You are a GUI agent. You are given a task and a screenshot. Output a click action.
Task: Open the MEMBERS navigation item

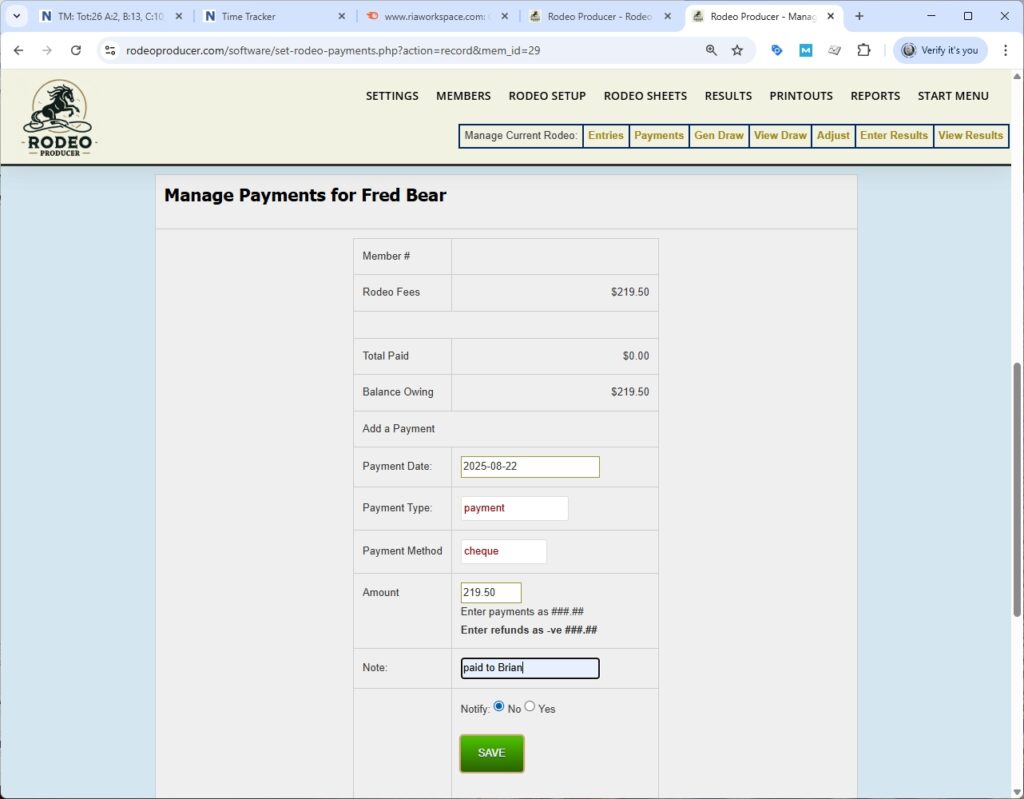[x=463, y=96]
